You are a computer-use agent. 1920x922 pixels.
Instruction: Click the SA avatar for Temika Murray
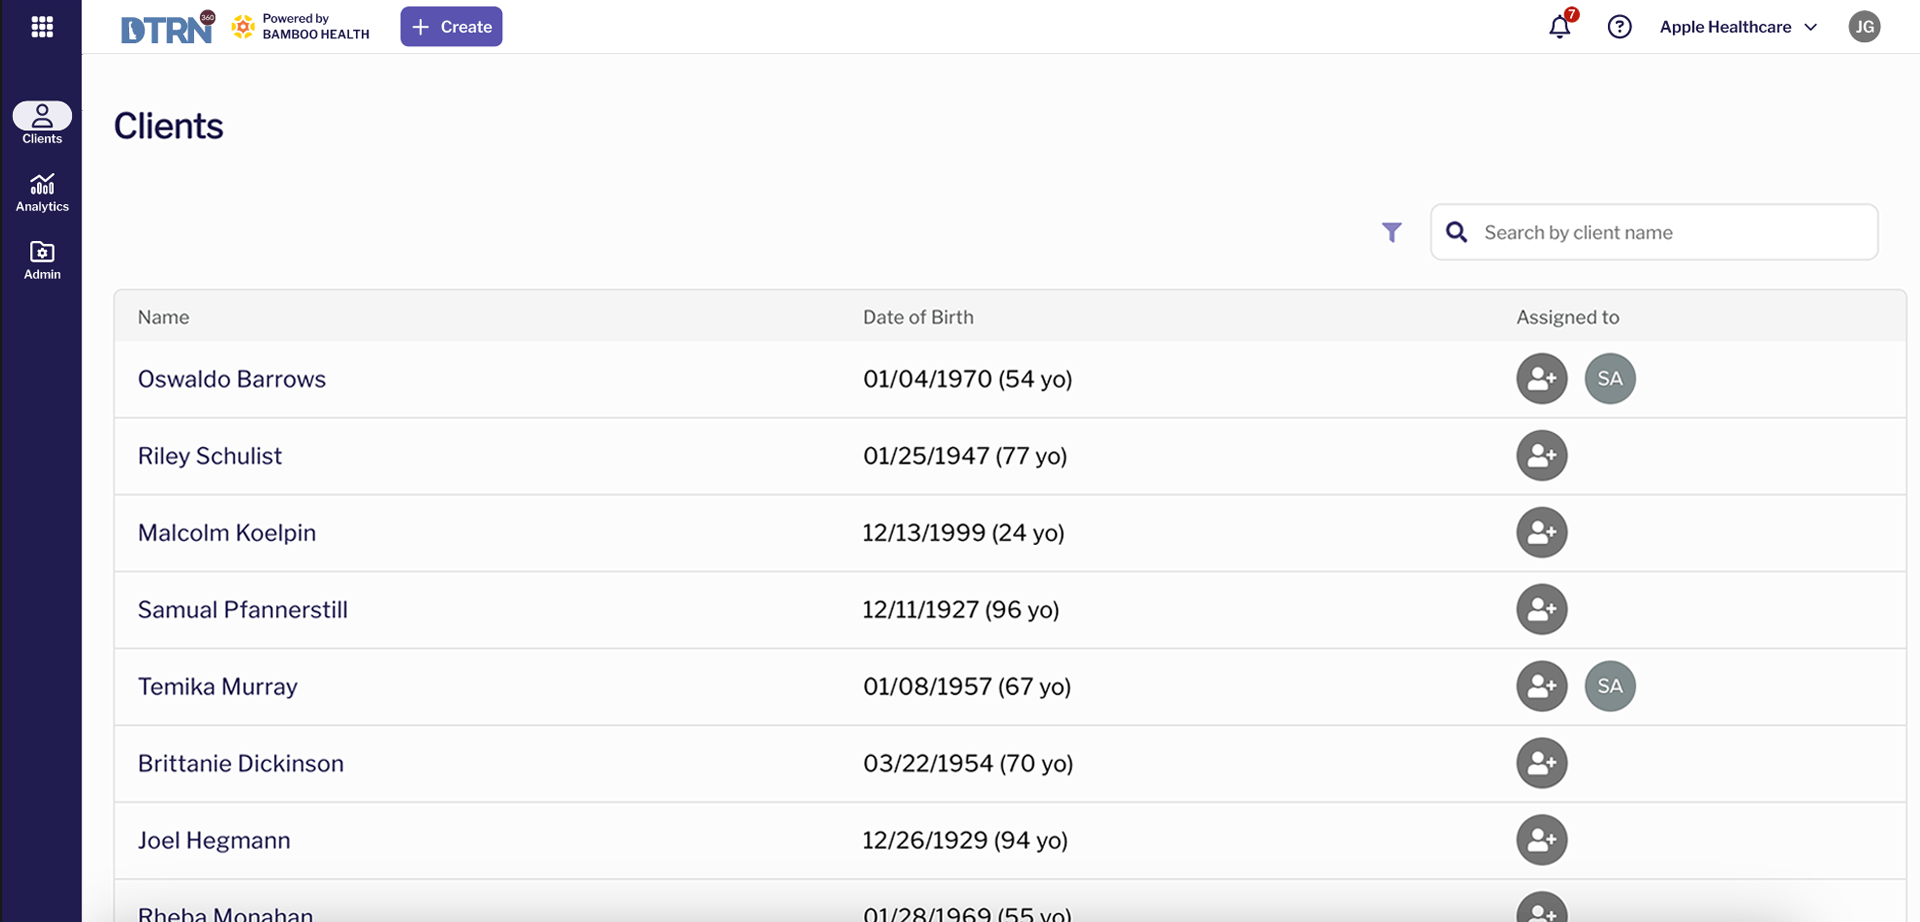click(1610, 686)
